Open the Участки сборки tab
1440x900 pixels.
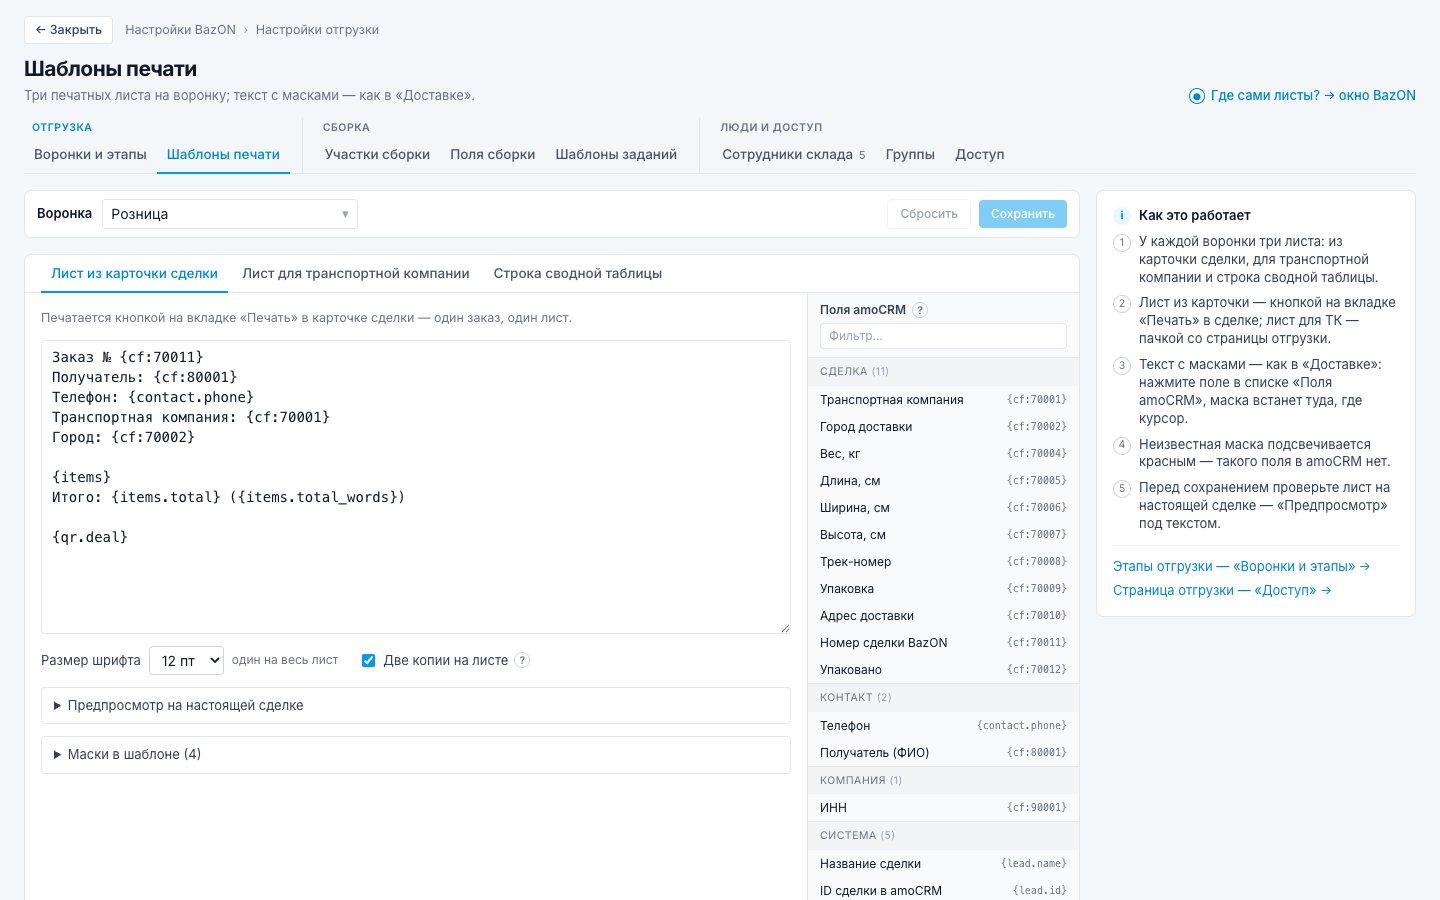[x=377, y=154]
